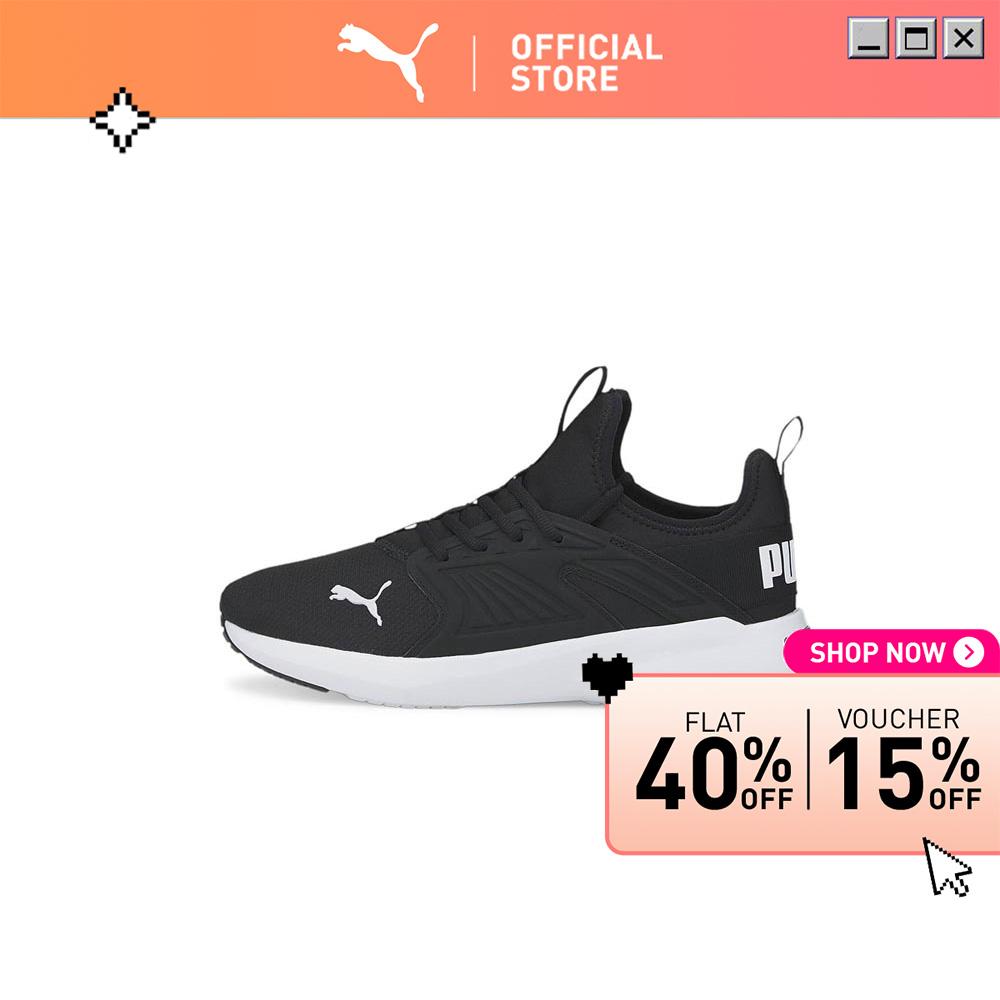Click the white Puma cat logo in header
This screenshot has width=1000, height=1000.
coord(387,61)
